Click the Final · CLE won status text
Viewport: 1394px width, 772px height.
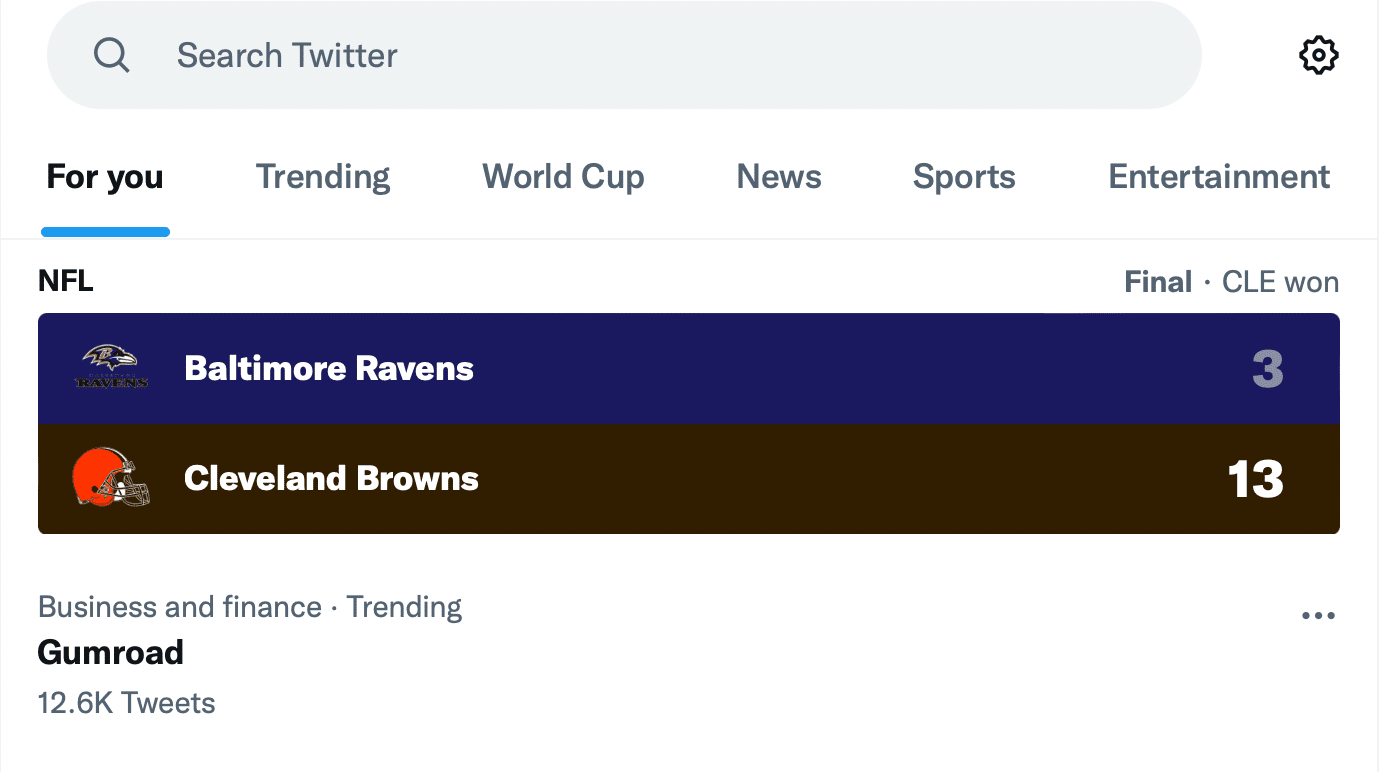[x=1231, y=282]
